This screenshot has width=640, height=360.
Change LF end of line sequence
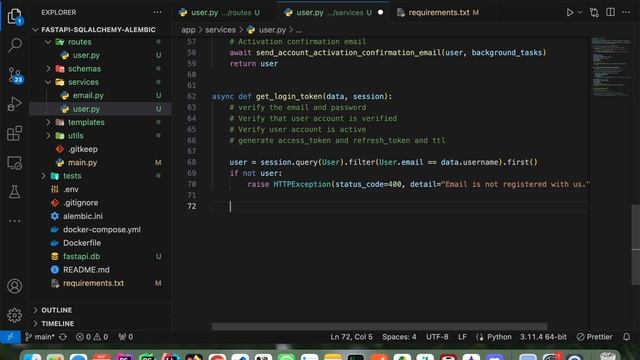462,337
